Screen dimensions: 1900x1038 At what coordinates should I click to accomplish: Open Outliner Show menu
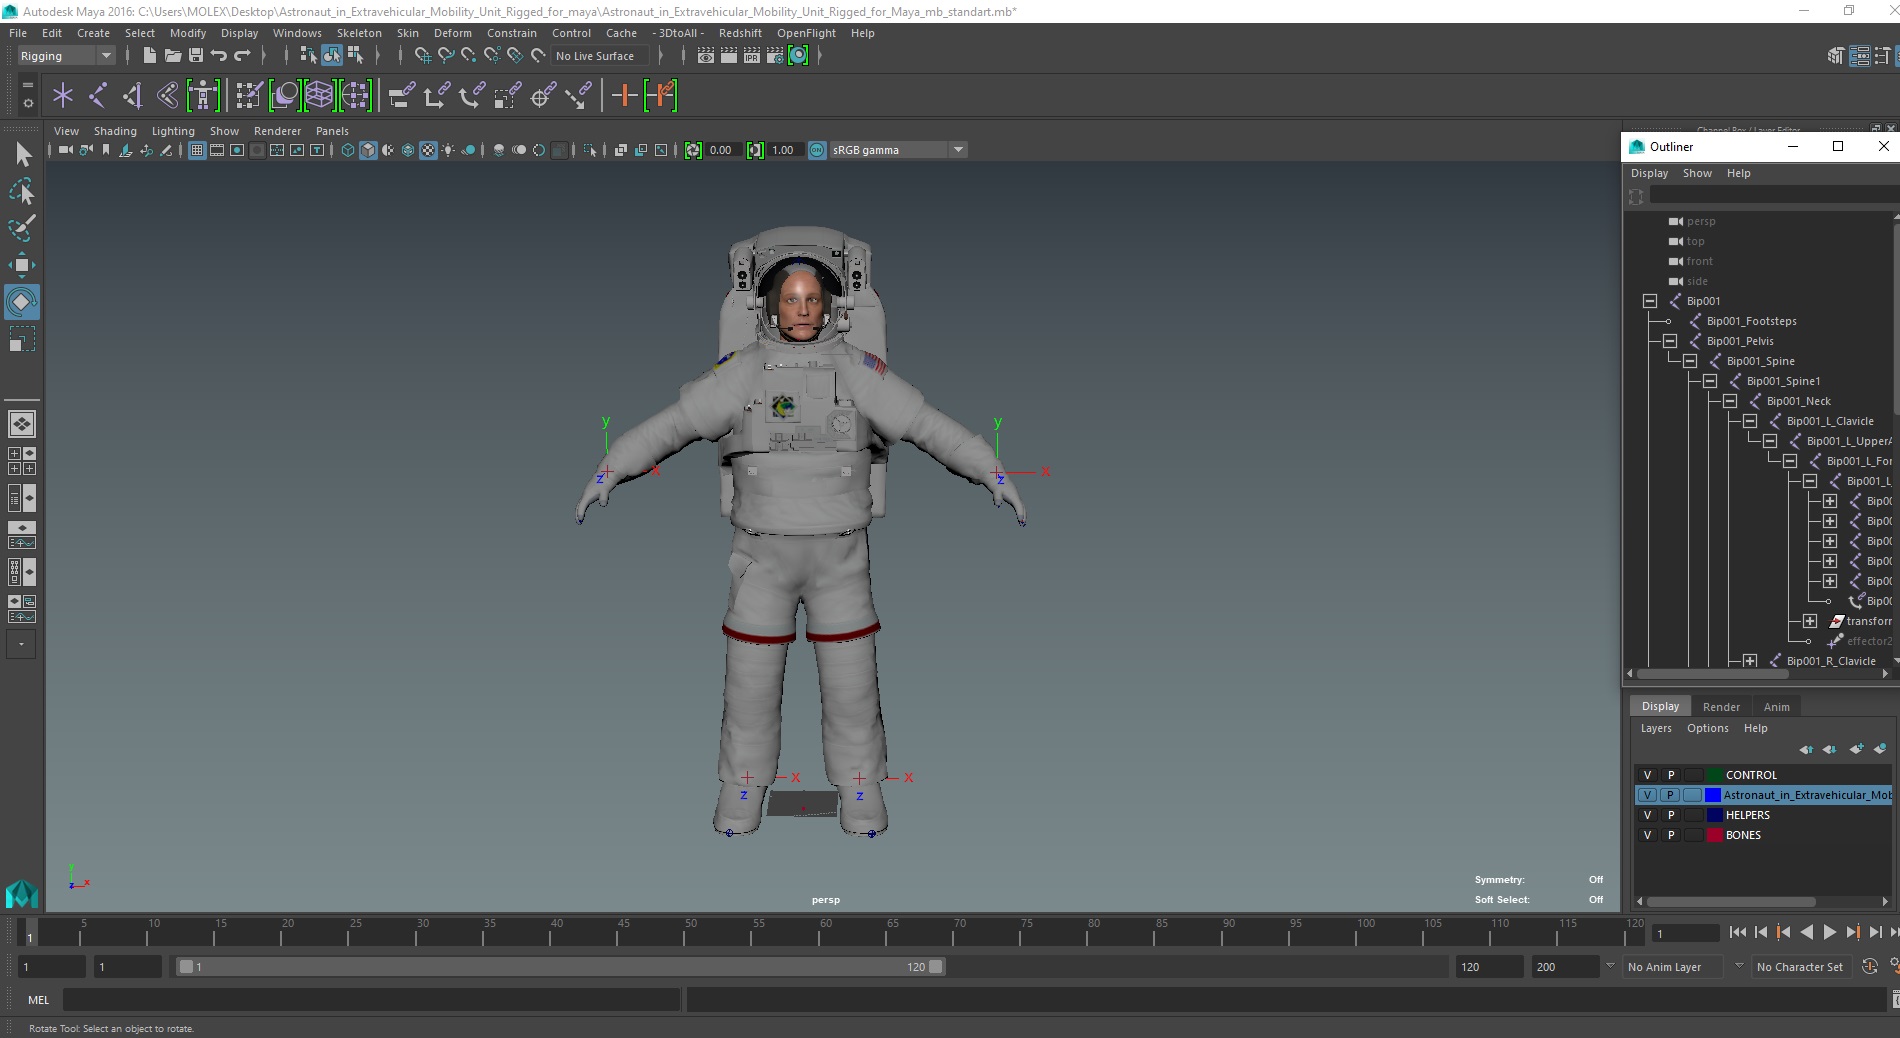(x=1697, y=173)
